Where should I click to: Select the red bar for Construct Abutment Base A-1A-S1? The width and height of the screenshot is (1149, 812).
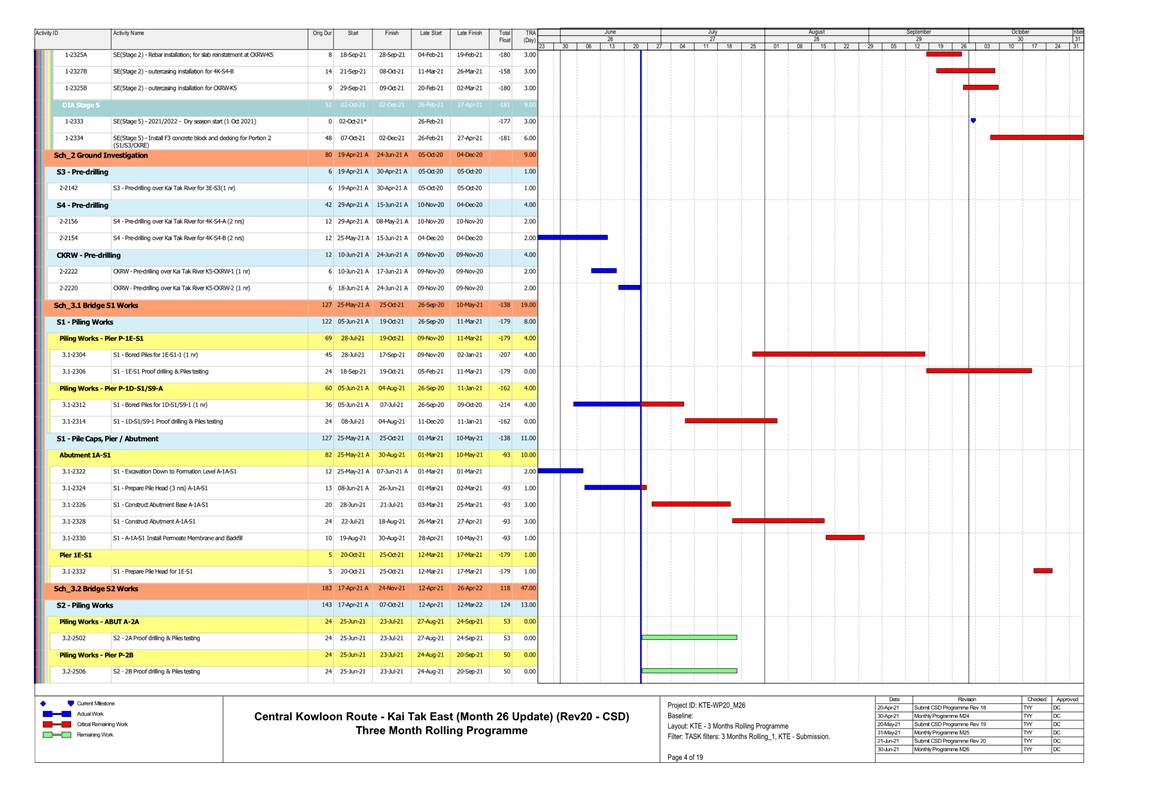tap(691, 504)
